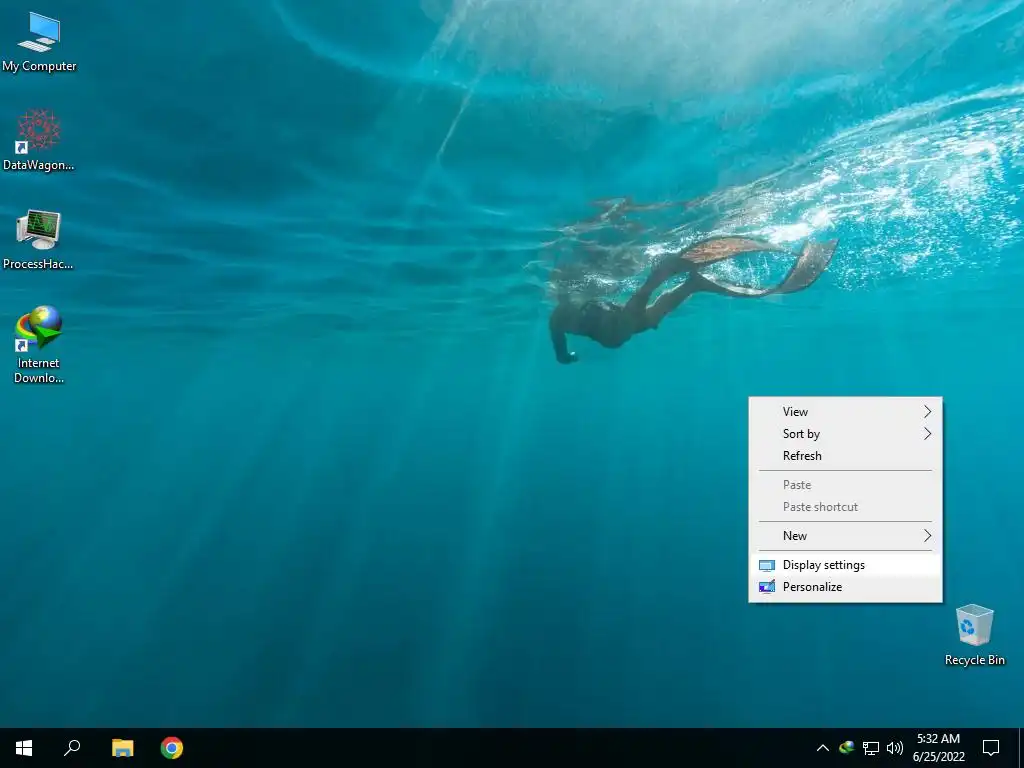Screen dimensions: 1024x768
Task: Select the ProcessHacker desktop icon
Action: (x=39, y=239)
